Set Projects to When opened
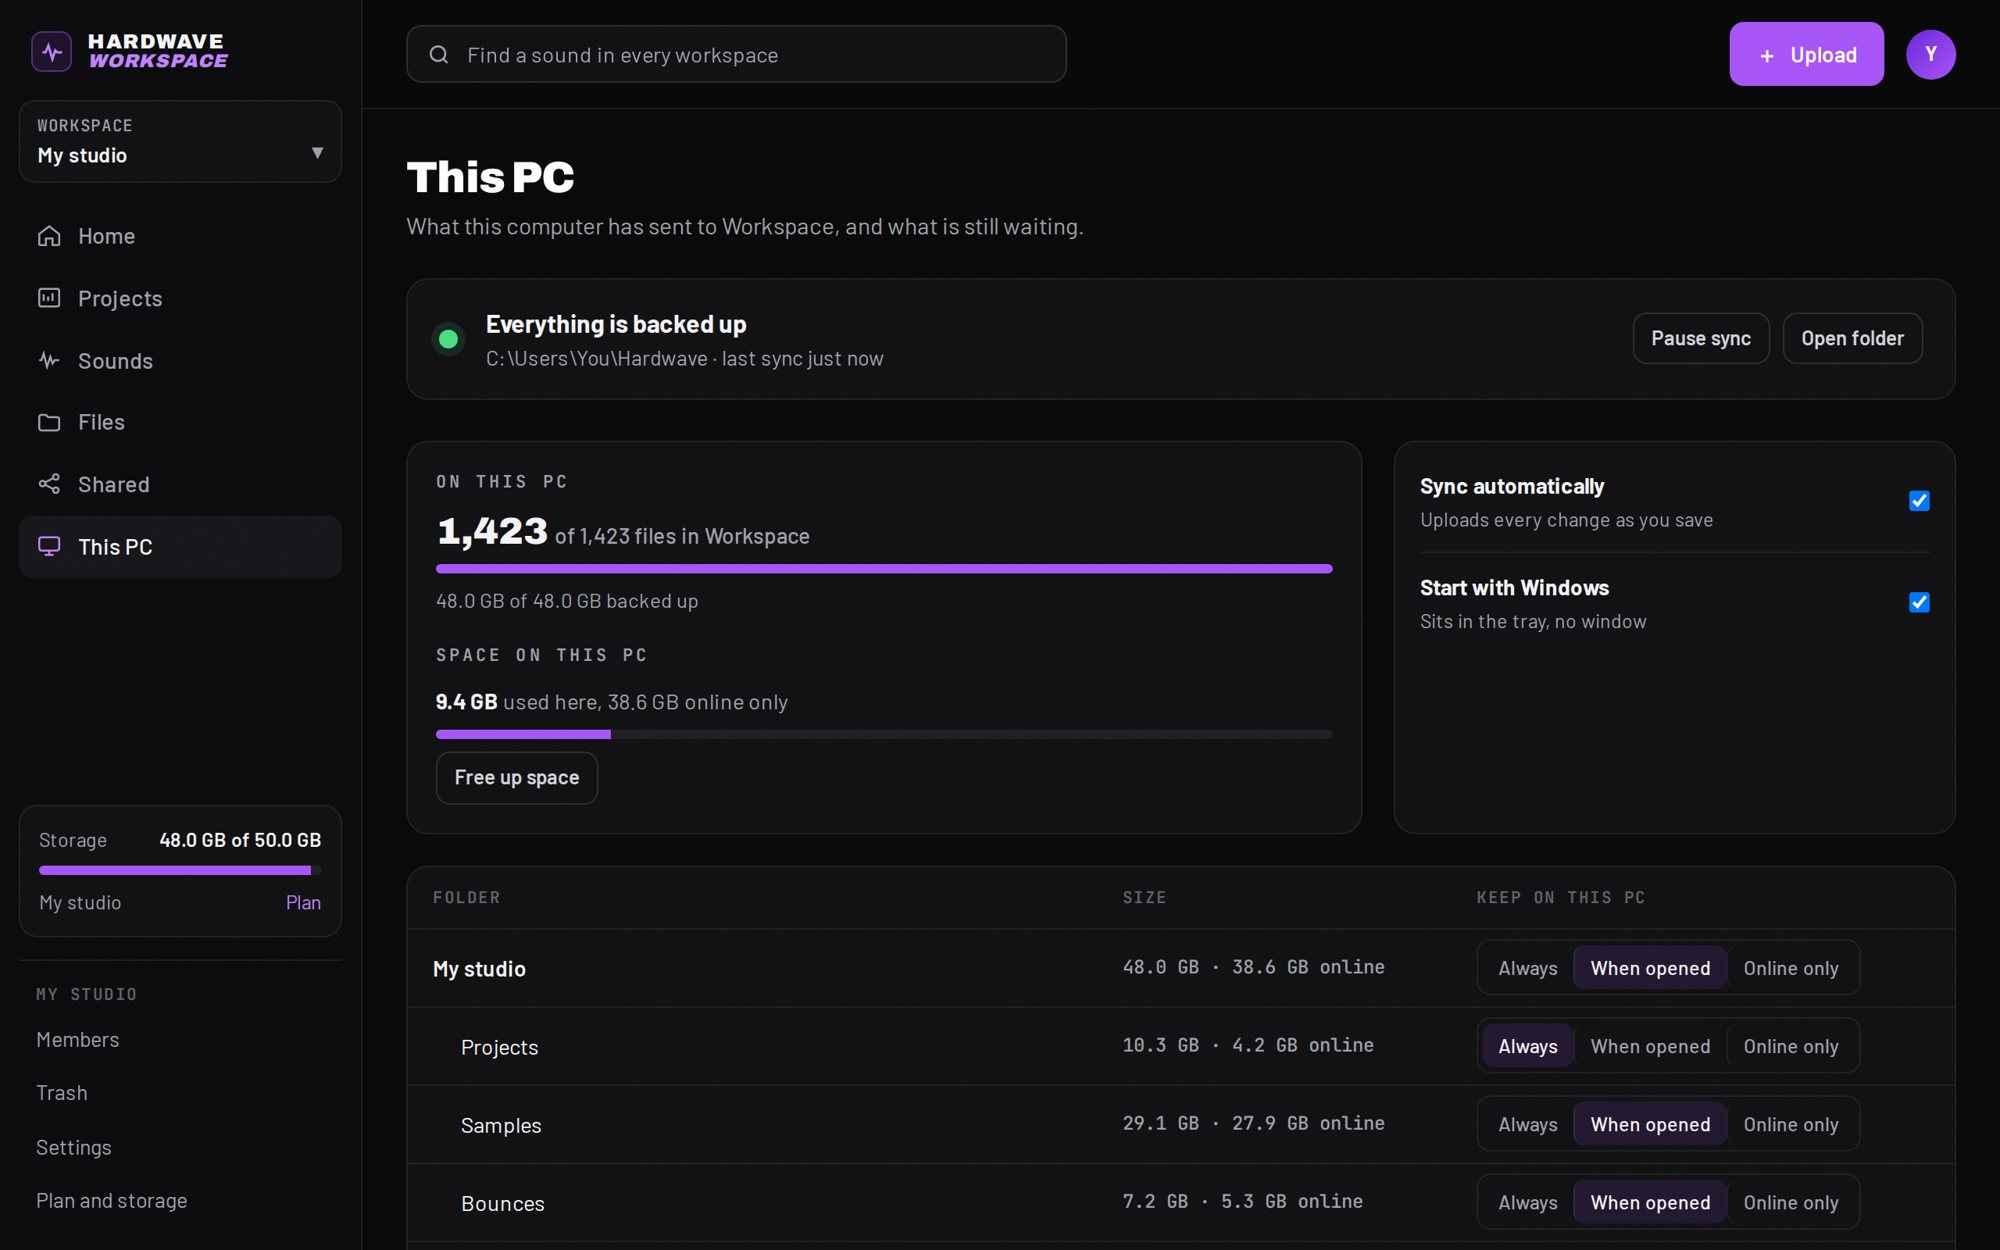 click(x=1650, y=1046)
